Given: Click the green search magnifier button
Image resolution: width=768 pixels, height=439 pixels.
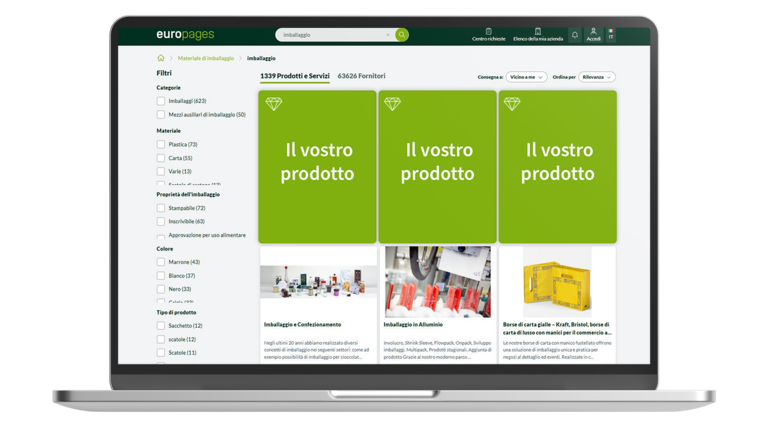Looking at the screenshot, I should click(x=402, y=35).
